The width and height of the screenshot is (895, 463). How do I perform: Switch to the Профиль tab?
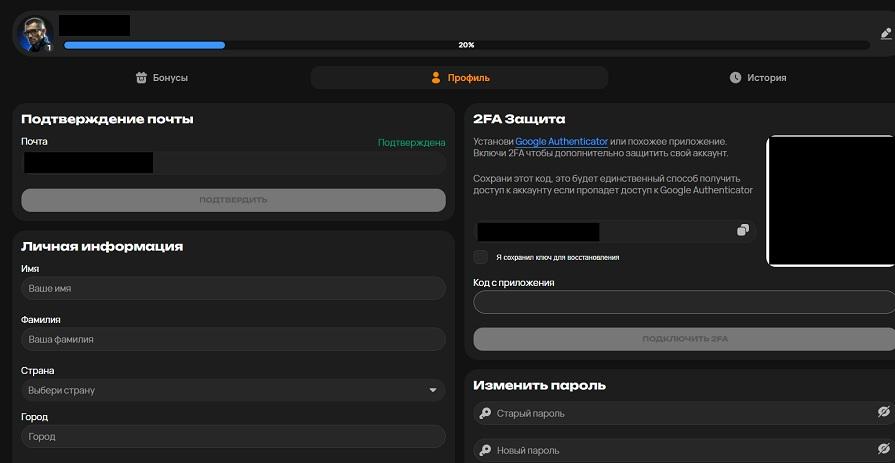pyautogui.click(x=459, y=78)
